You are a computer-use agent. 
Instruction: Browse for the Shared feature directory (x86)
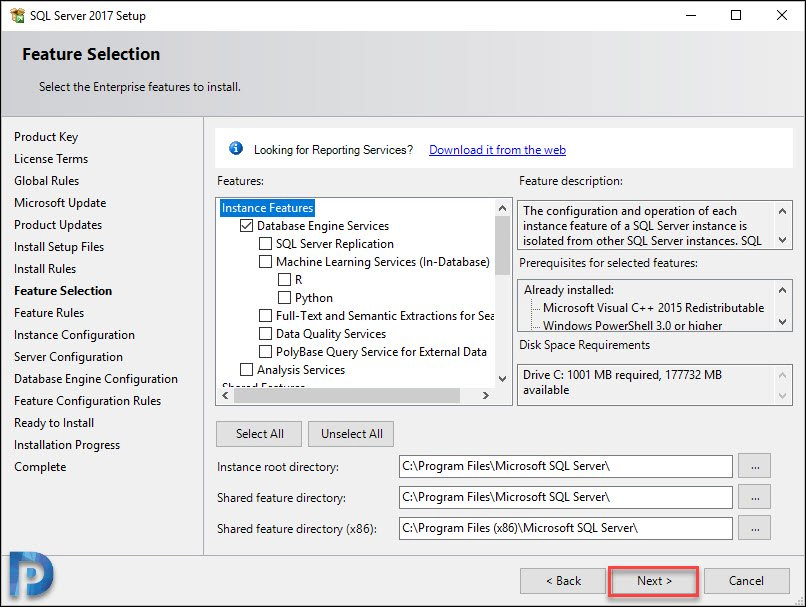coord(755,528)
